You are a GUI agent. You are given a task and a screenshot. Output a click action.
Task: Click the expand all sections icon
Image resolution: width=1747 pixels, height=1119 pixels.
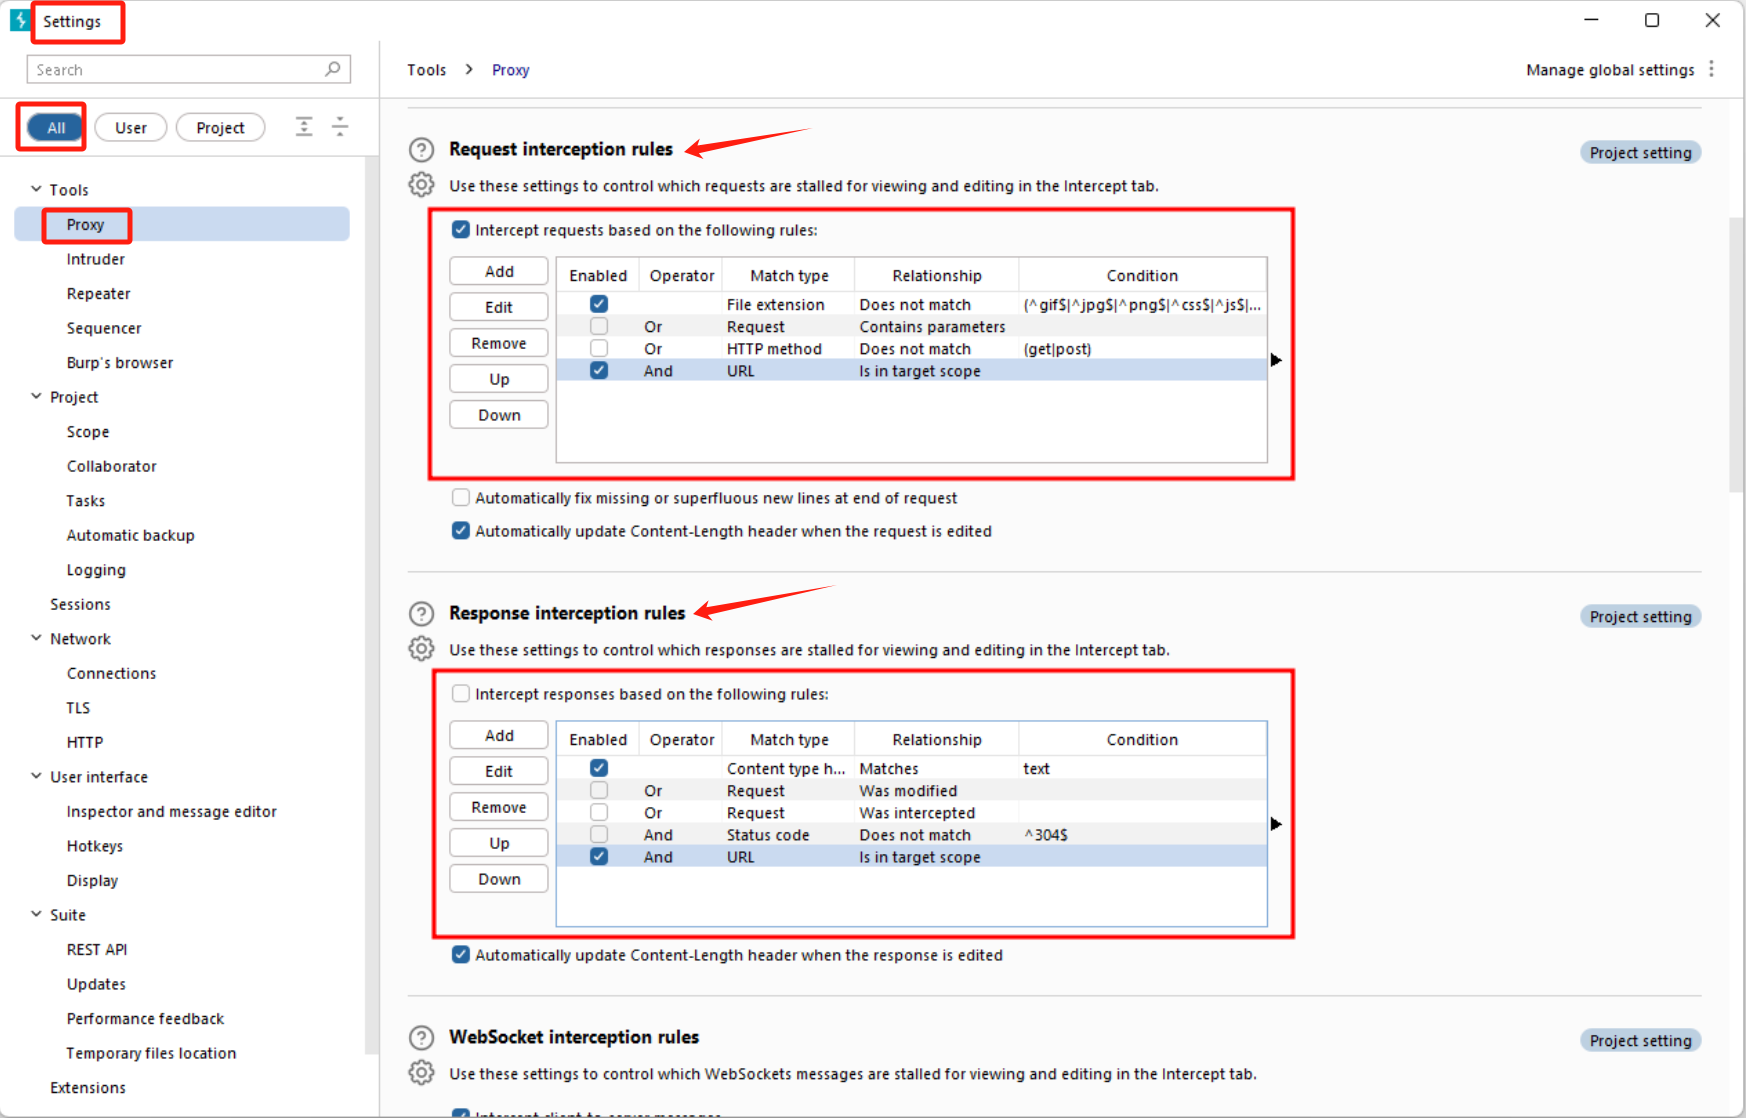point(304,127)
